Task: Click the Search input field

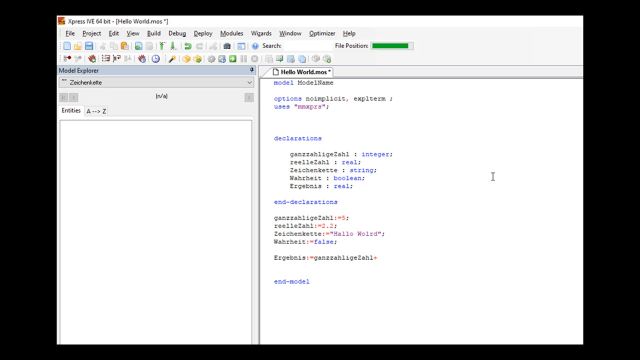Action: (x=306, y=46)
